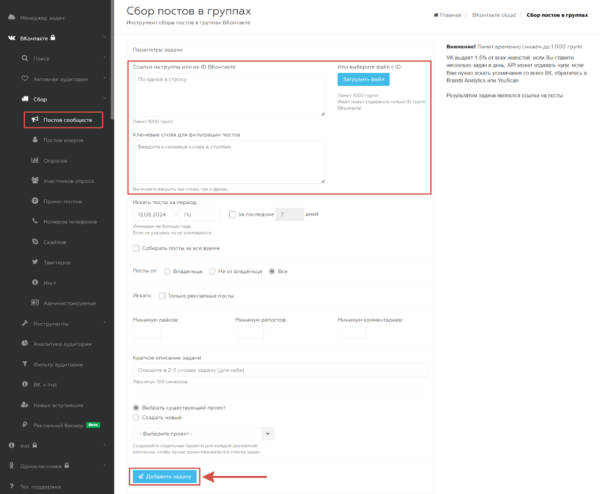The image size is (600, 494).
Task: Click the user icon beside Постов юзеров
Action: 35,140
